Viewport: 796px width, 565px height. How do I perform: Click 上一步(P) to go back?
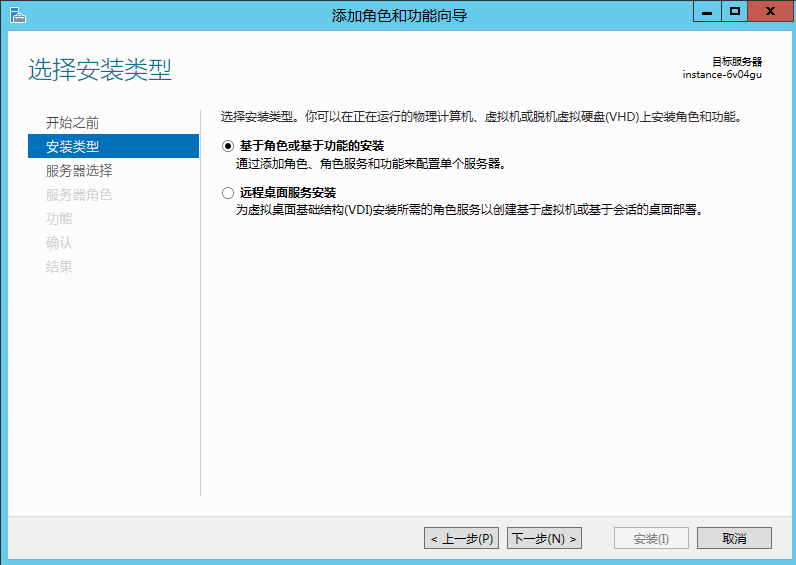[x=461, y=538]
